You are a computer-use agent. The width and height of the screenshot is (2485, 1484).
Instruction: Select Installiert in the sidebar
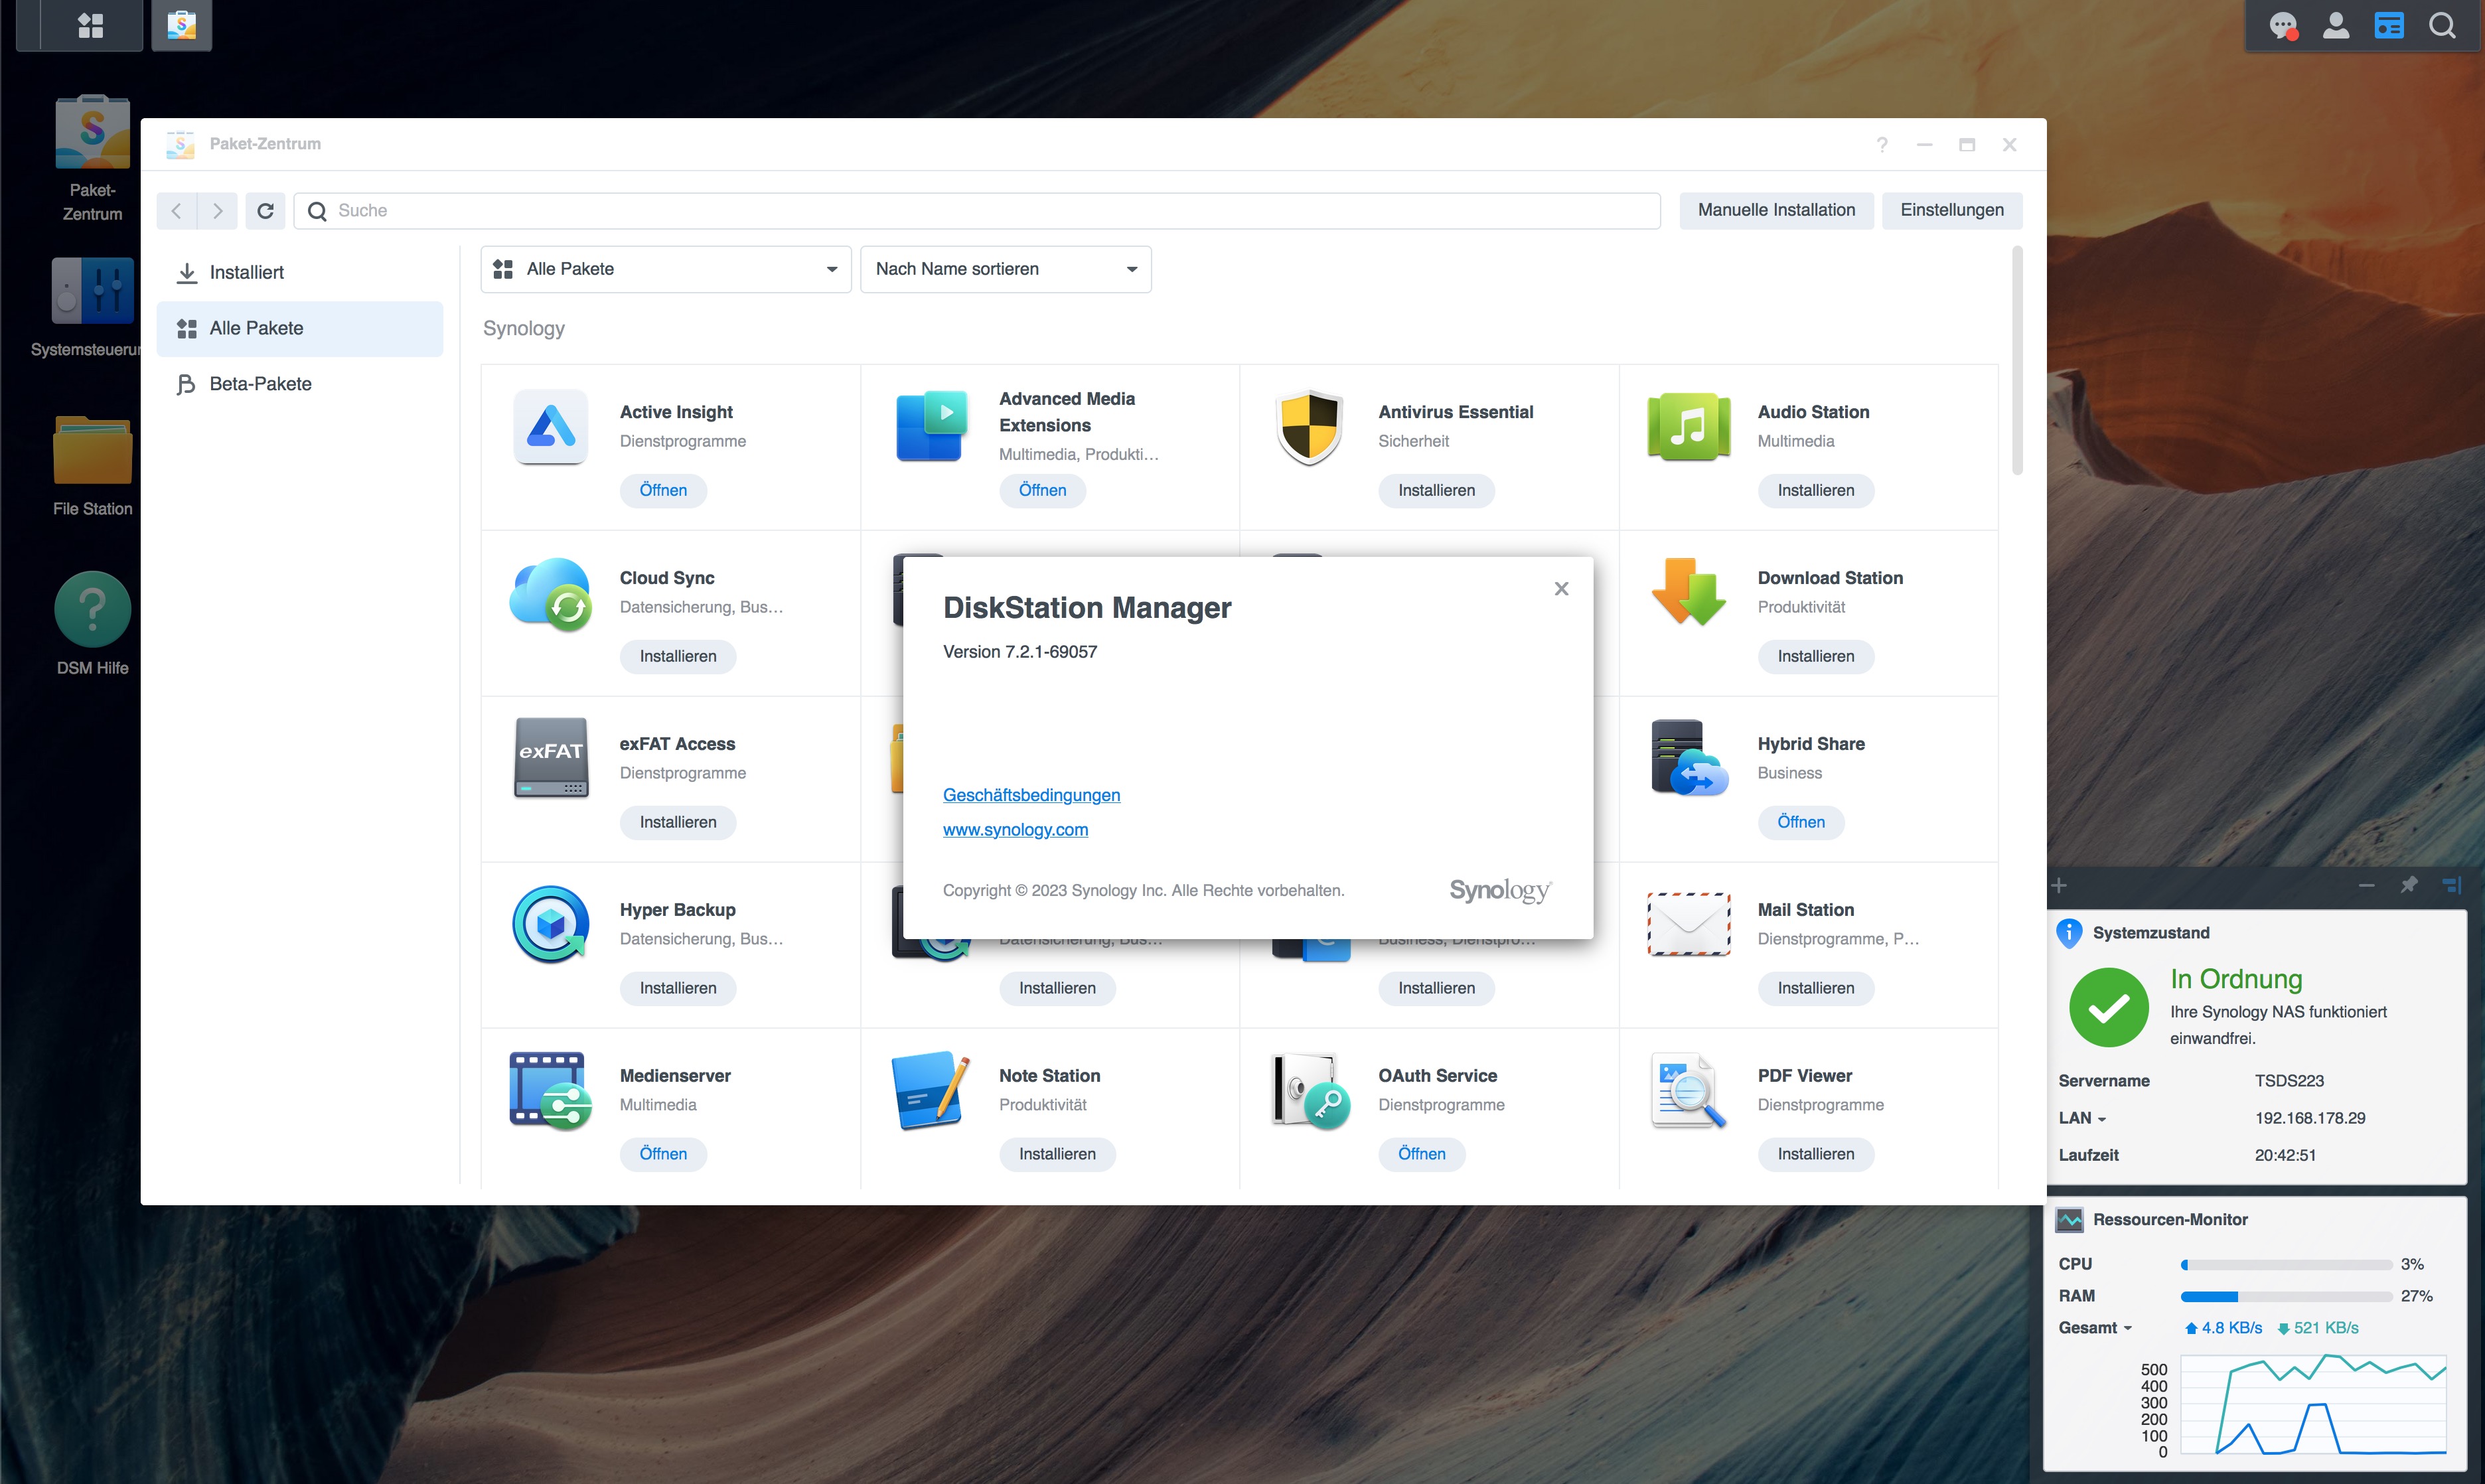tap(246, 272)
